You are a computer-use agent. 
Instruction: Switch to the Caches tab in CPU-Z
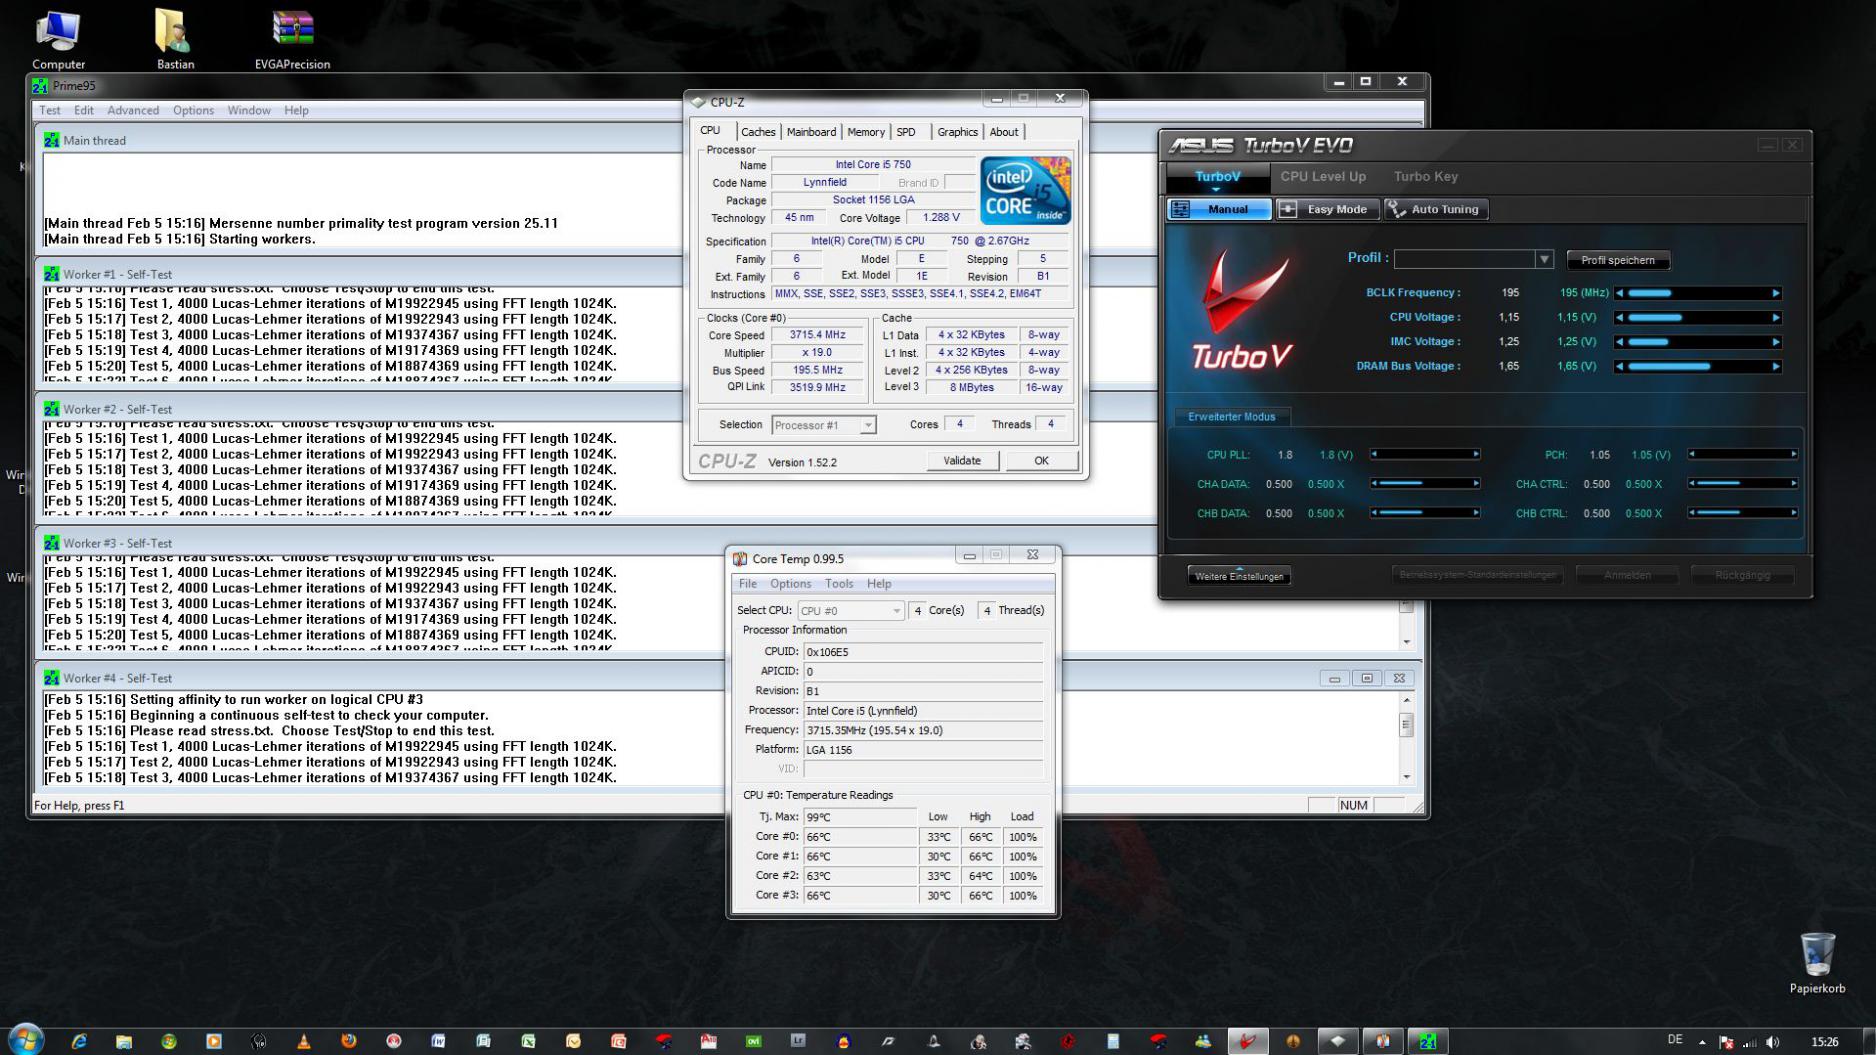758,132
